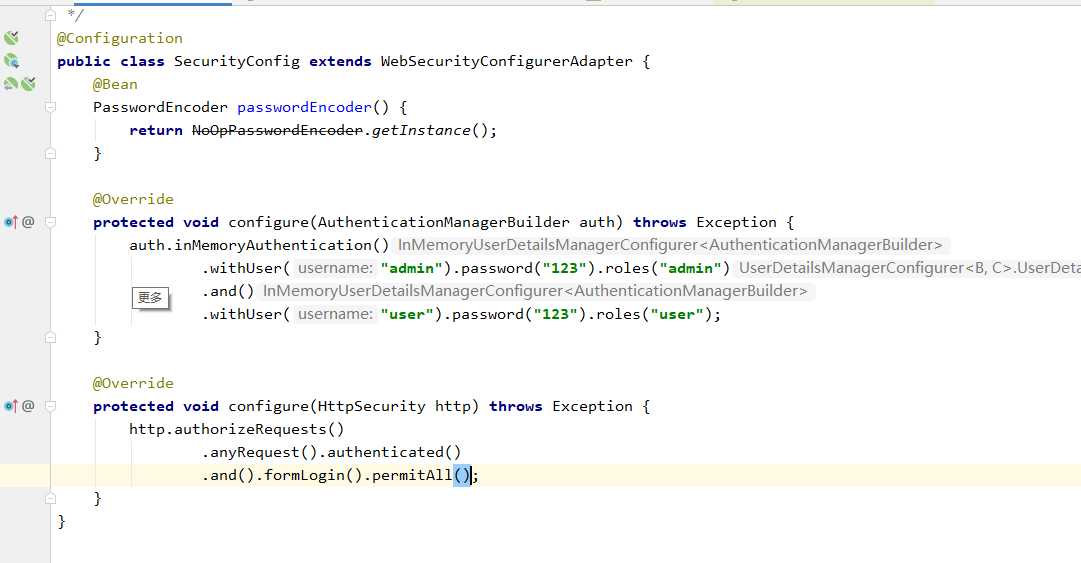
Task: Click the InMemoryUserDetailsManagerConfigurer hint after .and()
Action: pos(535,291)
